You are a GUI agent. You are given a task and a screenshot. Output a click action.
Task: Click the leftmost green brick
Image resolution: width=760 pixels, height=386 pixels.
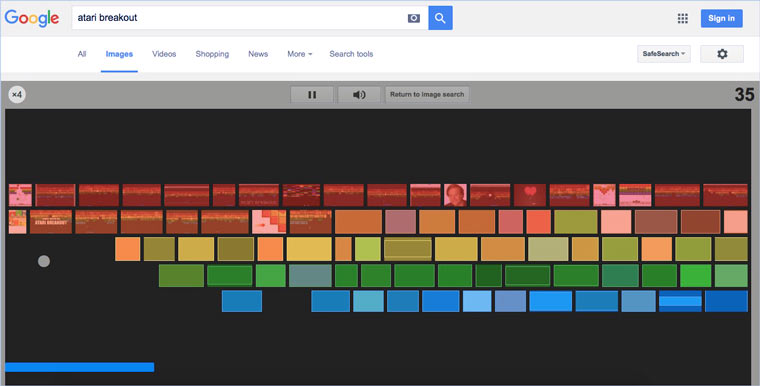tap(181, 275)
